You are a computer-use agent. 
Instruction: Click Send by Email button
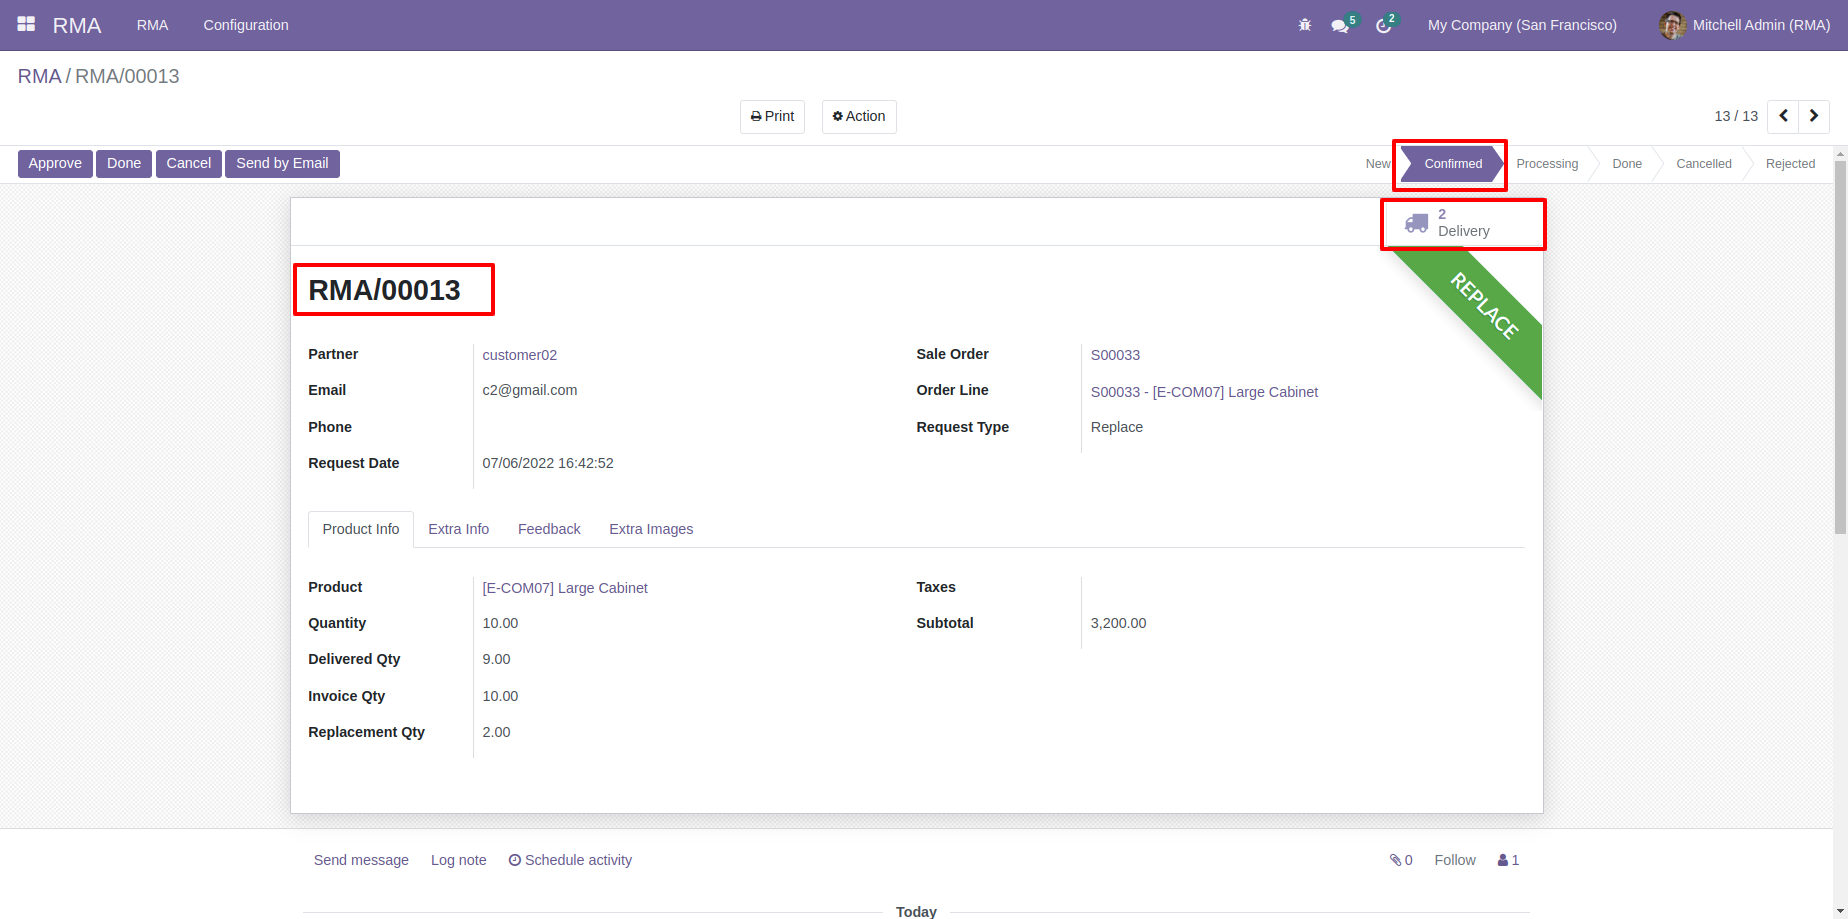pyautogui.click(x=282, y=164)
